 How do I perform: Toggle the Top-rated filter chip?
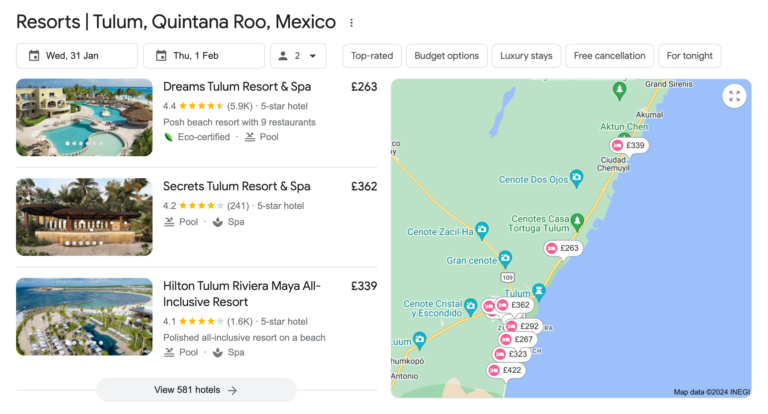372,56
